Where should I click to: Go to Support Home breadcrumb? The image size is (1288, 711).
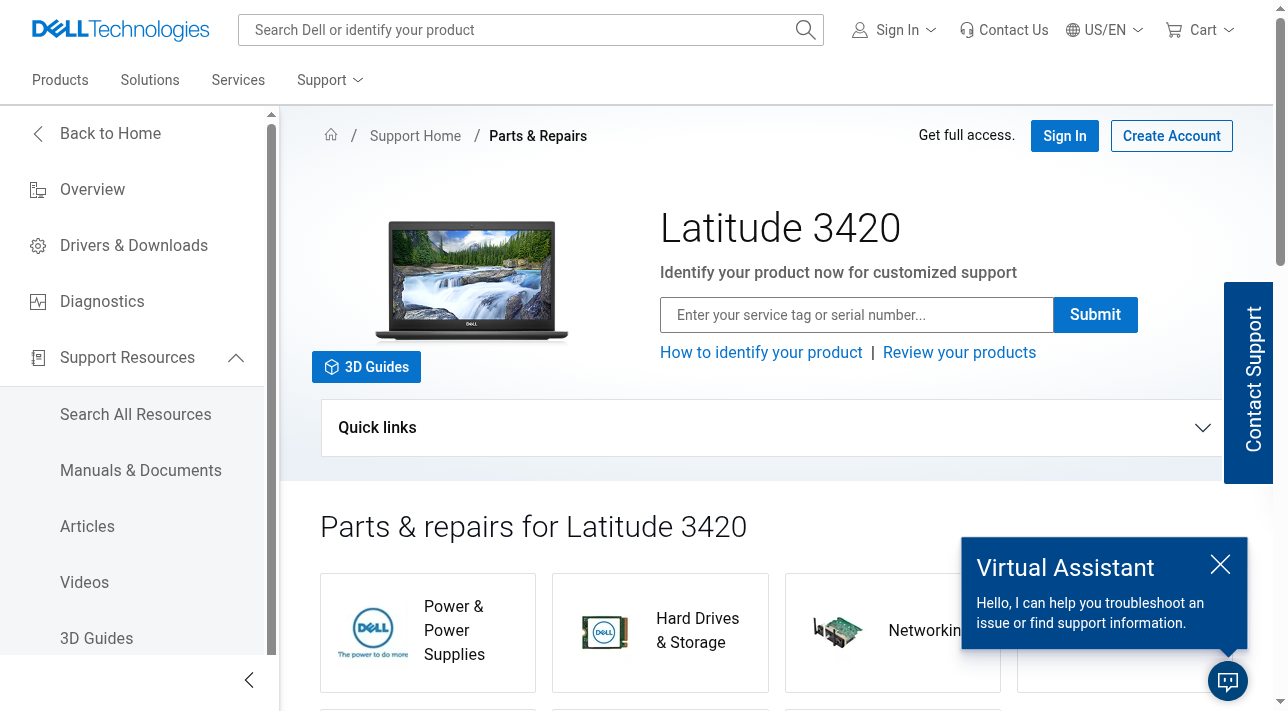(415, 136)
